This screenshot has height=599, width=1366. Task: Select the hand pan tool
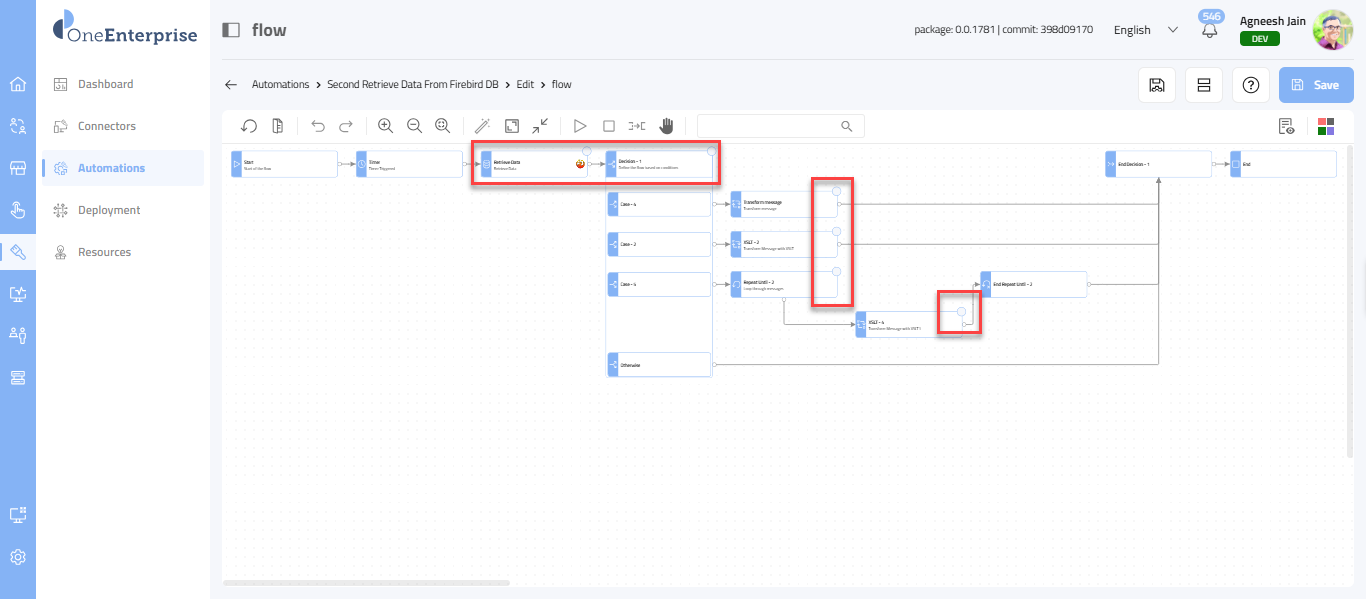666,126
